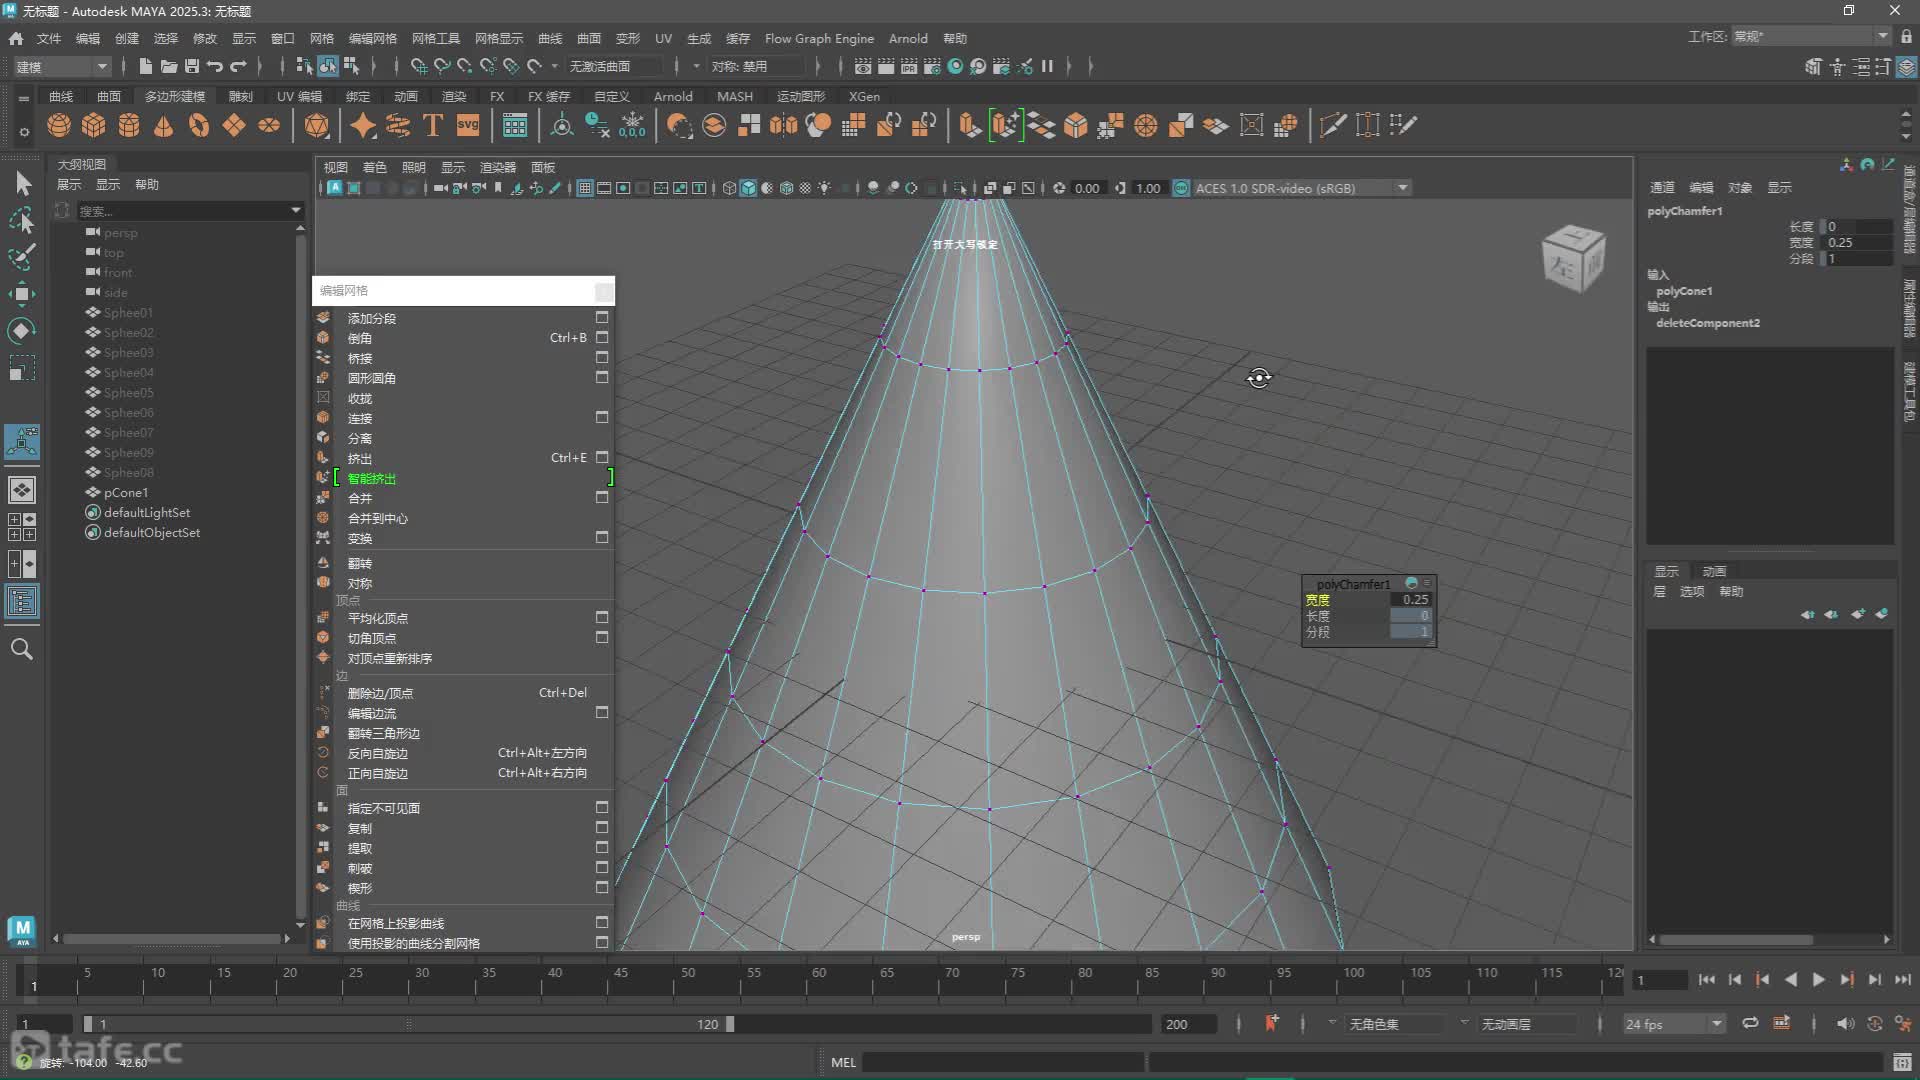Click the undo arrow in status line

[x=215, y=66]
